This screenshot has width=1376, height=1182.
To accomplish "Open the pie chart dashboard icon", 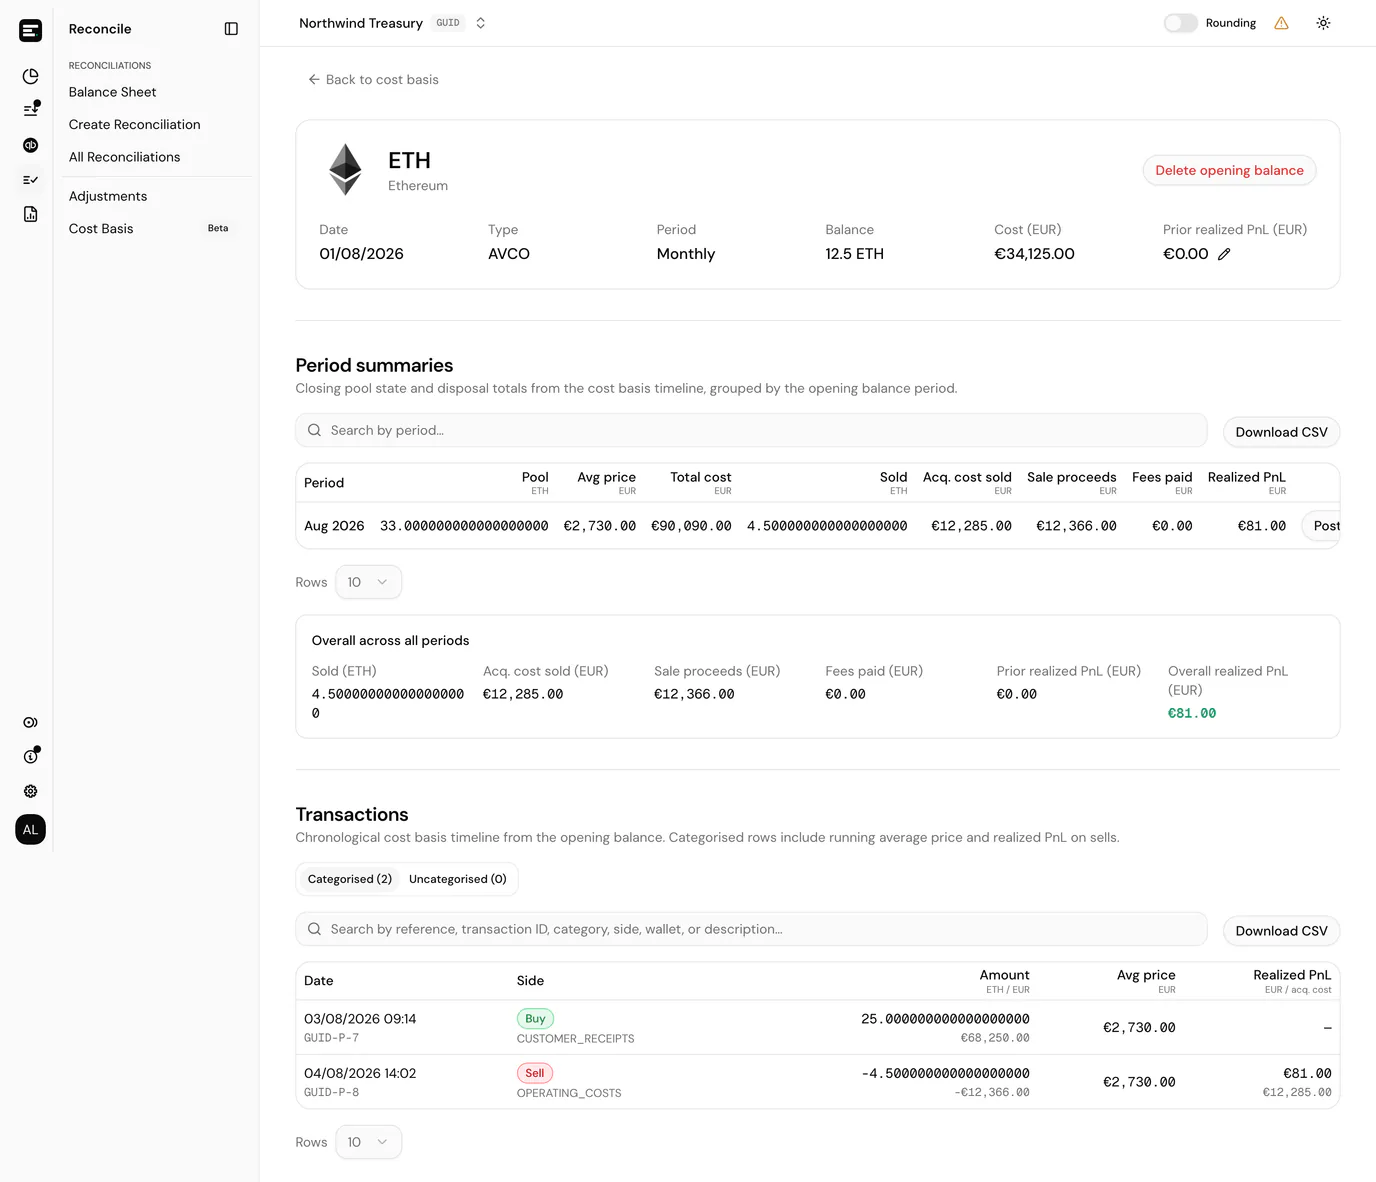I will [x=31, y=76].
